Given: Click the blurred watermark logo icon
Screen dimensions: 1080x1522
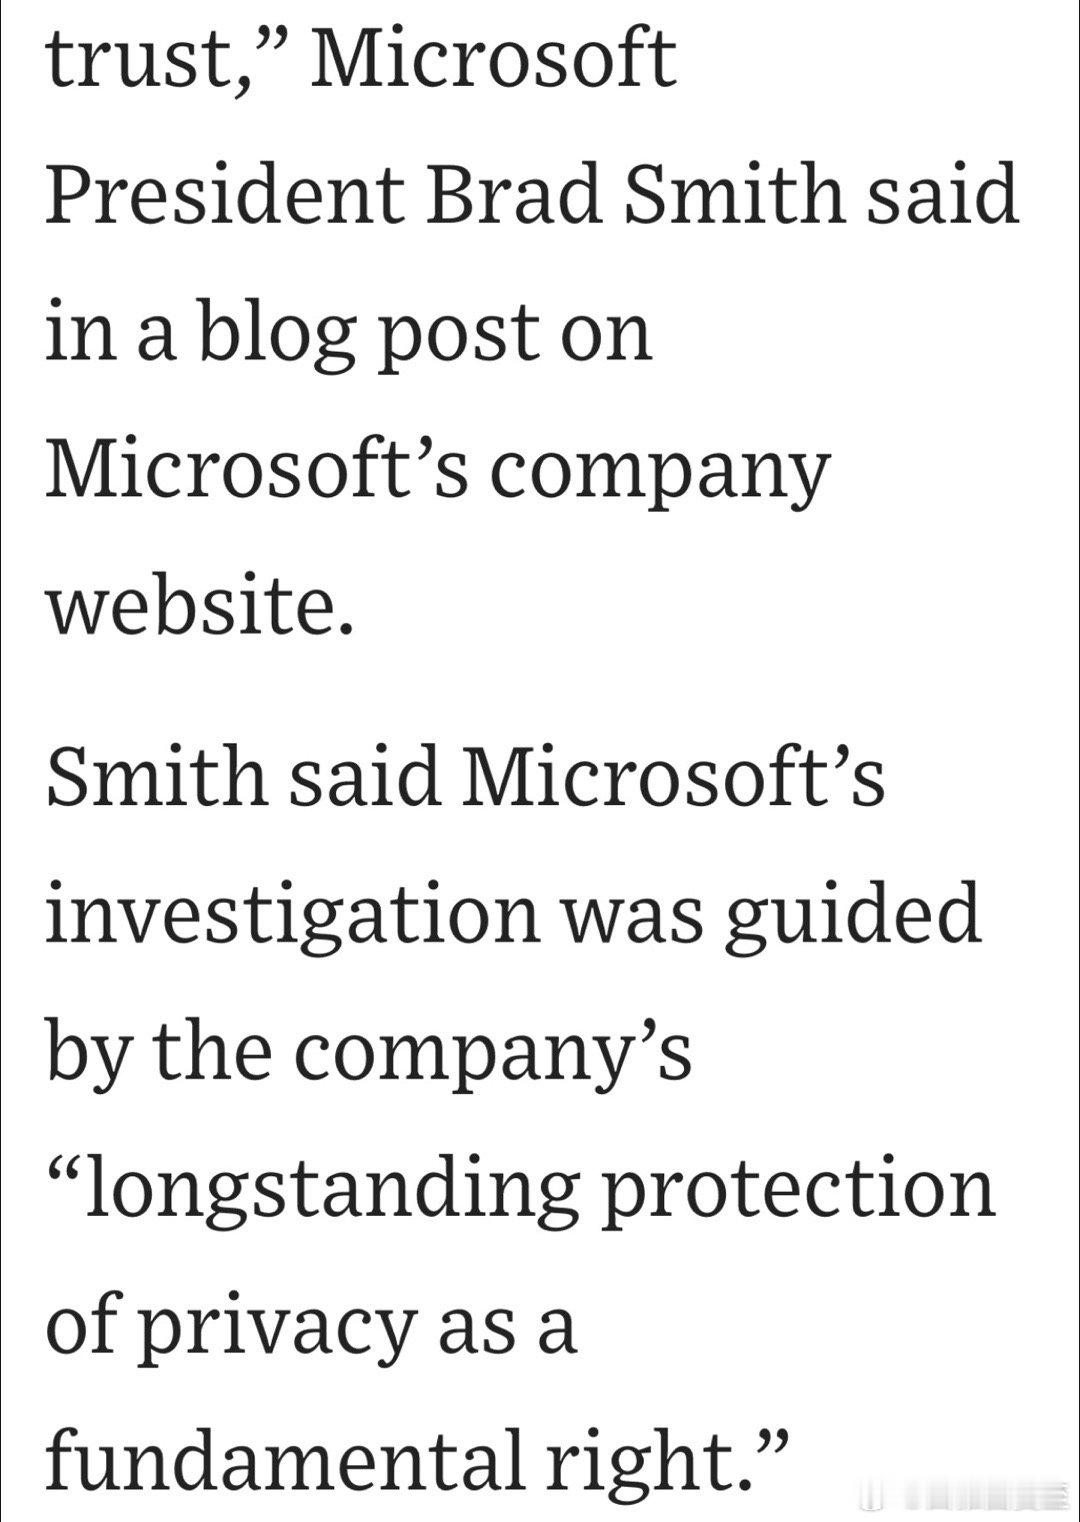Looking at the screenshot, I should click(x=872, y=1497).
